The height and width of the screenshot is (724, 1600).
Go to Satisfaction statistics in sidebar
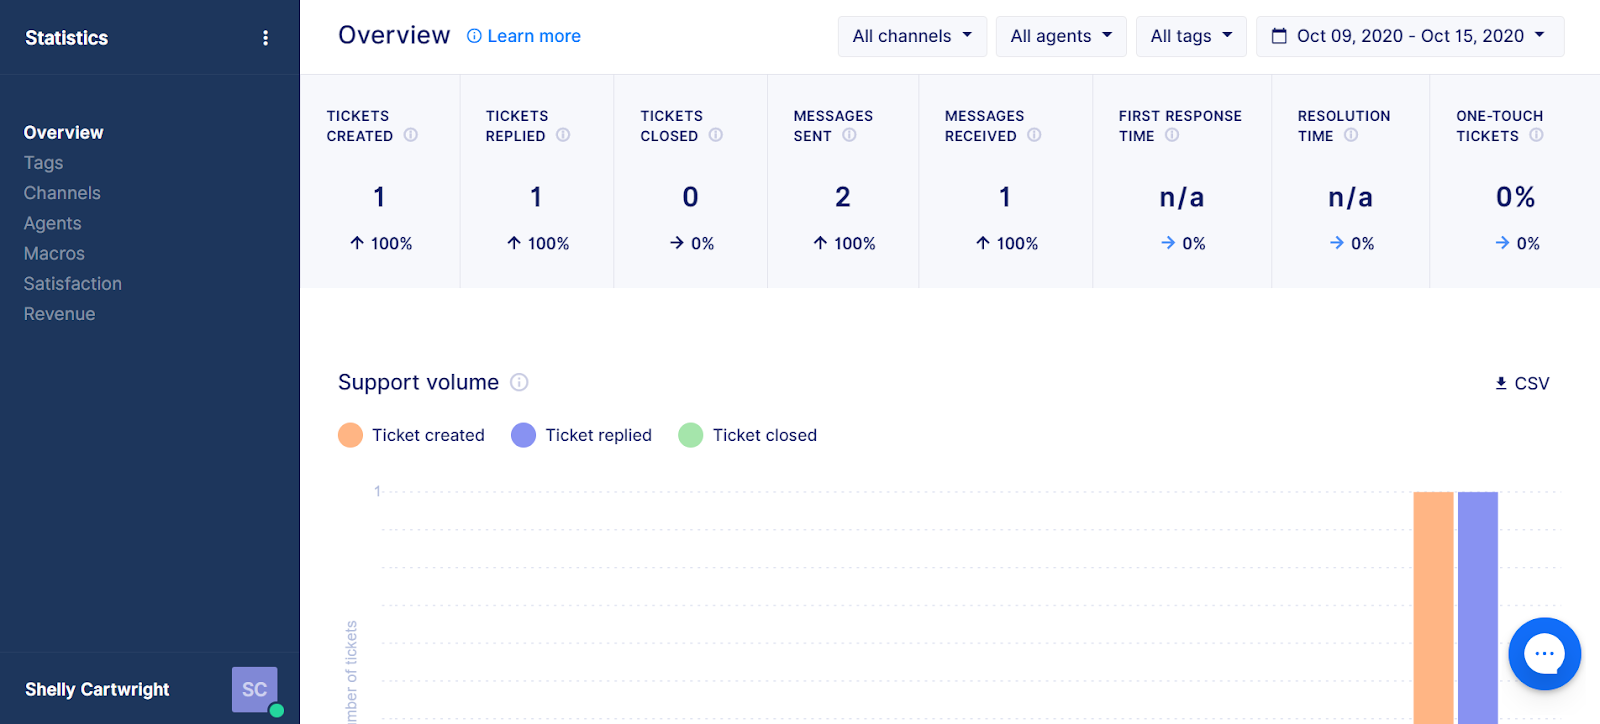[73, 284]
